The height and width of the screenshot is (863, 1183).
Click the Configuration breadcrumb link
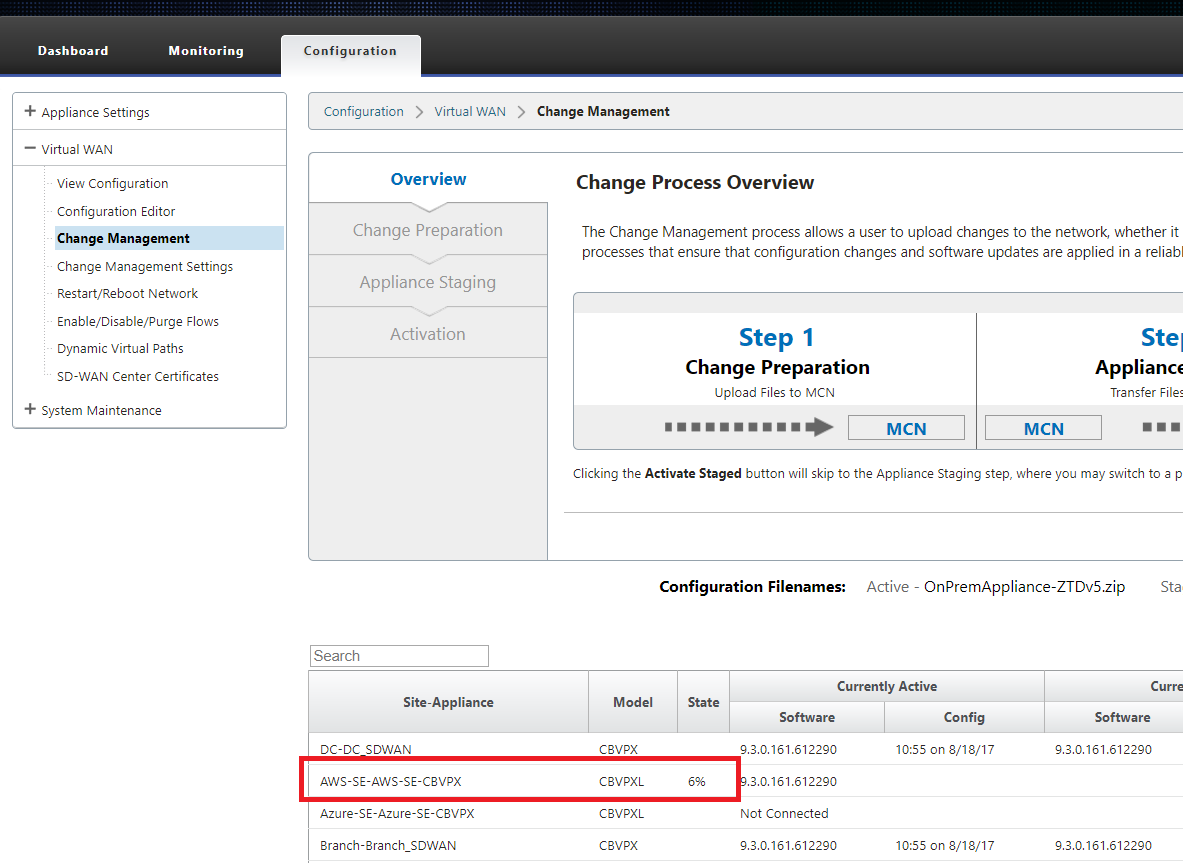point(364,112)
